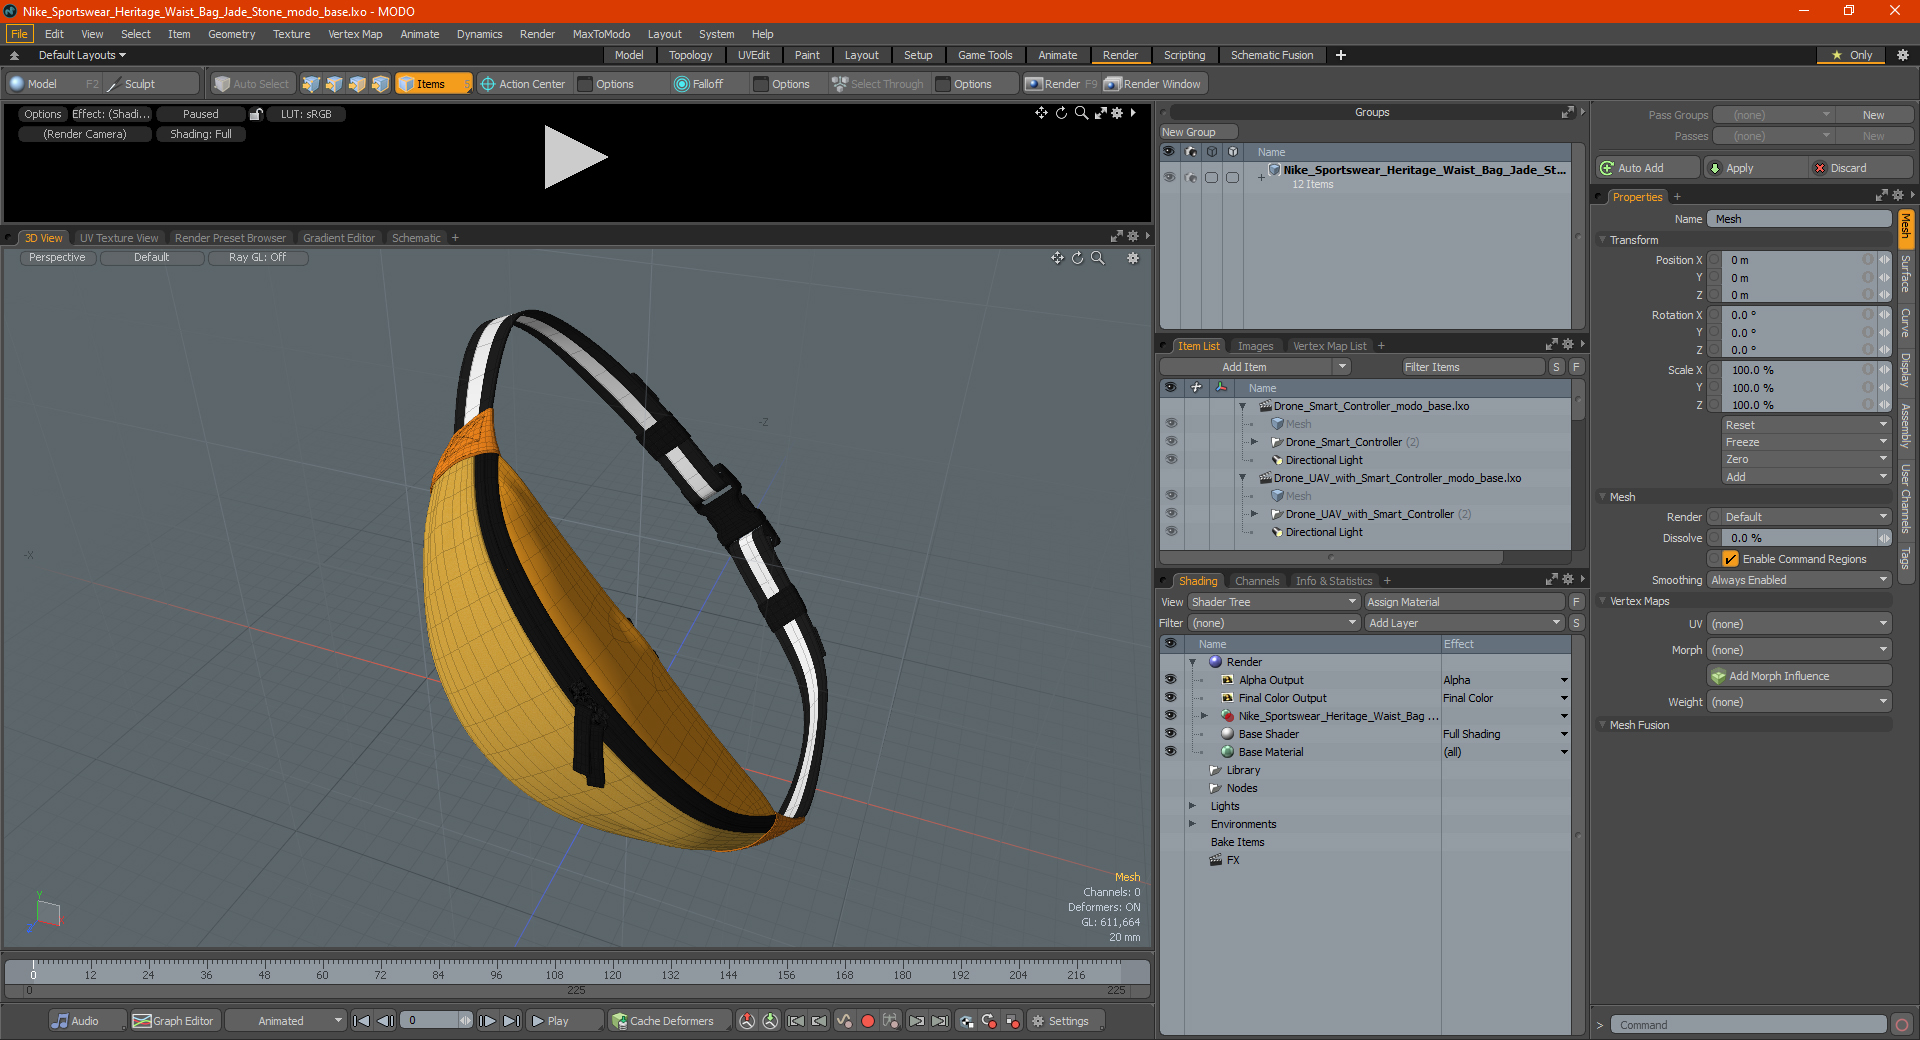Activate Items selection mode

[433, 84]
